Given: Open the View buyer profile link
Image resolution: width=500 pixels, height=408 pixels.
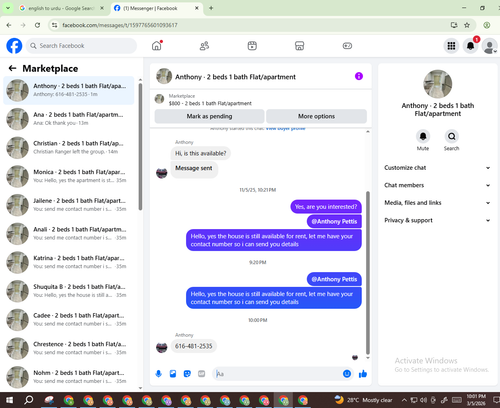Looking at the screenshot, I should tap(285, 128).
